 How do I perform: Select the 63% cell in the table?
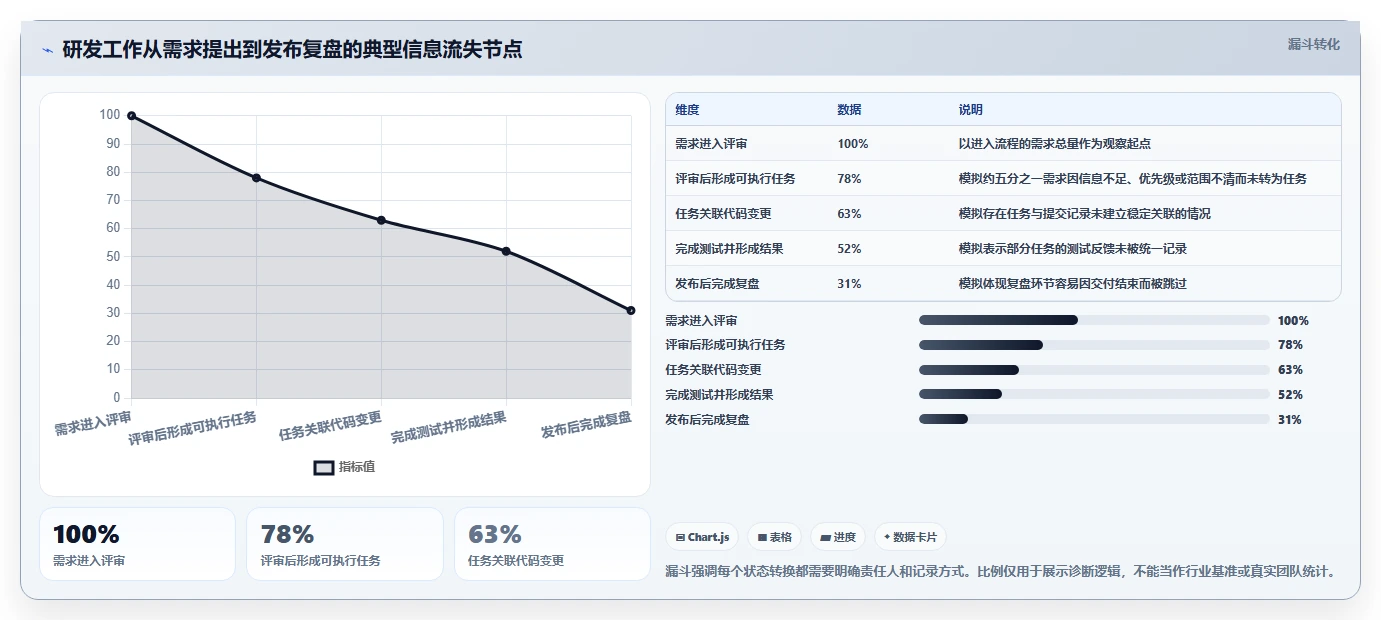point(849,214)
